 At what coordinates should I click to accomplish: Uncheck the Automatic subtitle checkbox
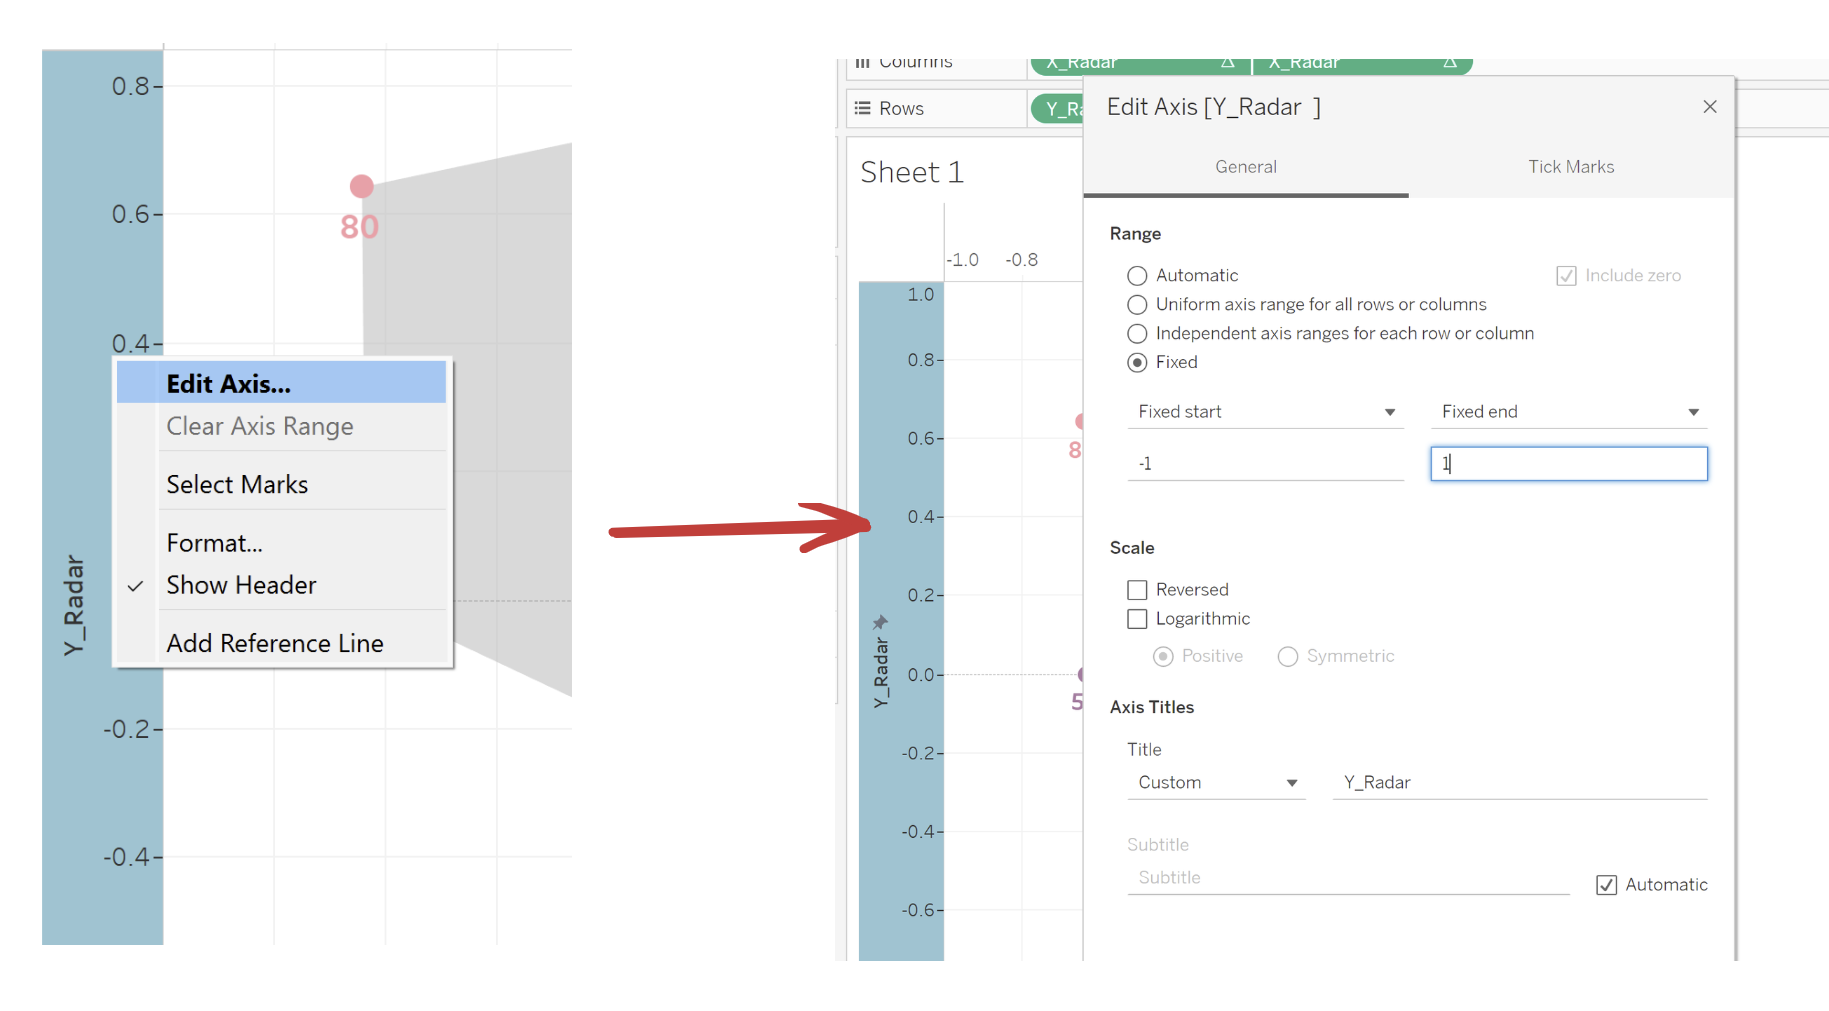(x=1606, y=885)
